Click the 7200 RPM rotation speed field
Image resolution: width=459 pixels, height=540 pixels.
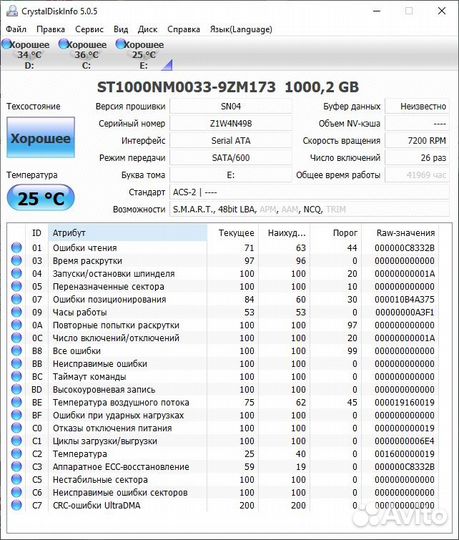(x=417, y=141)
